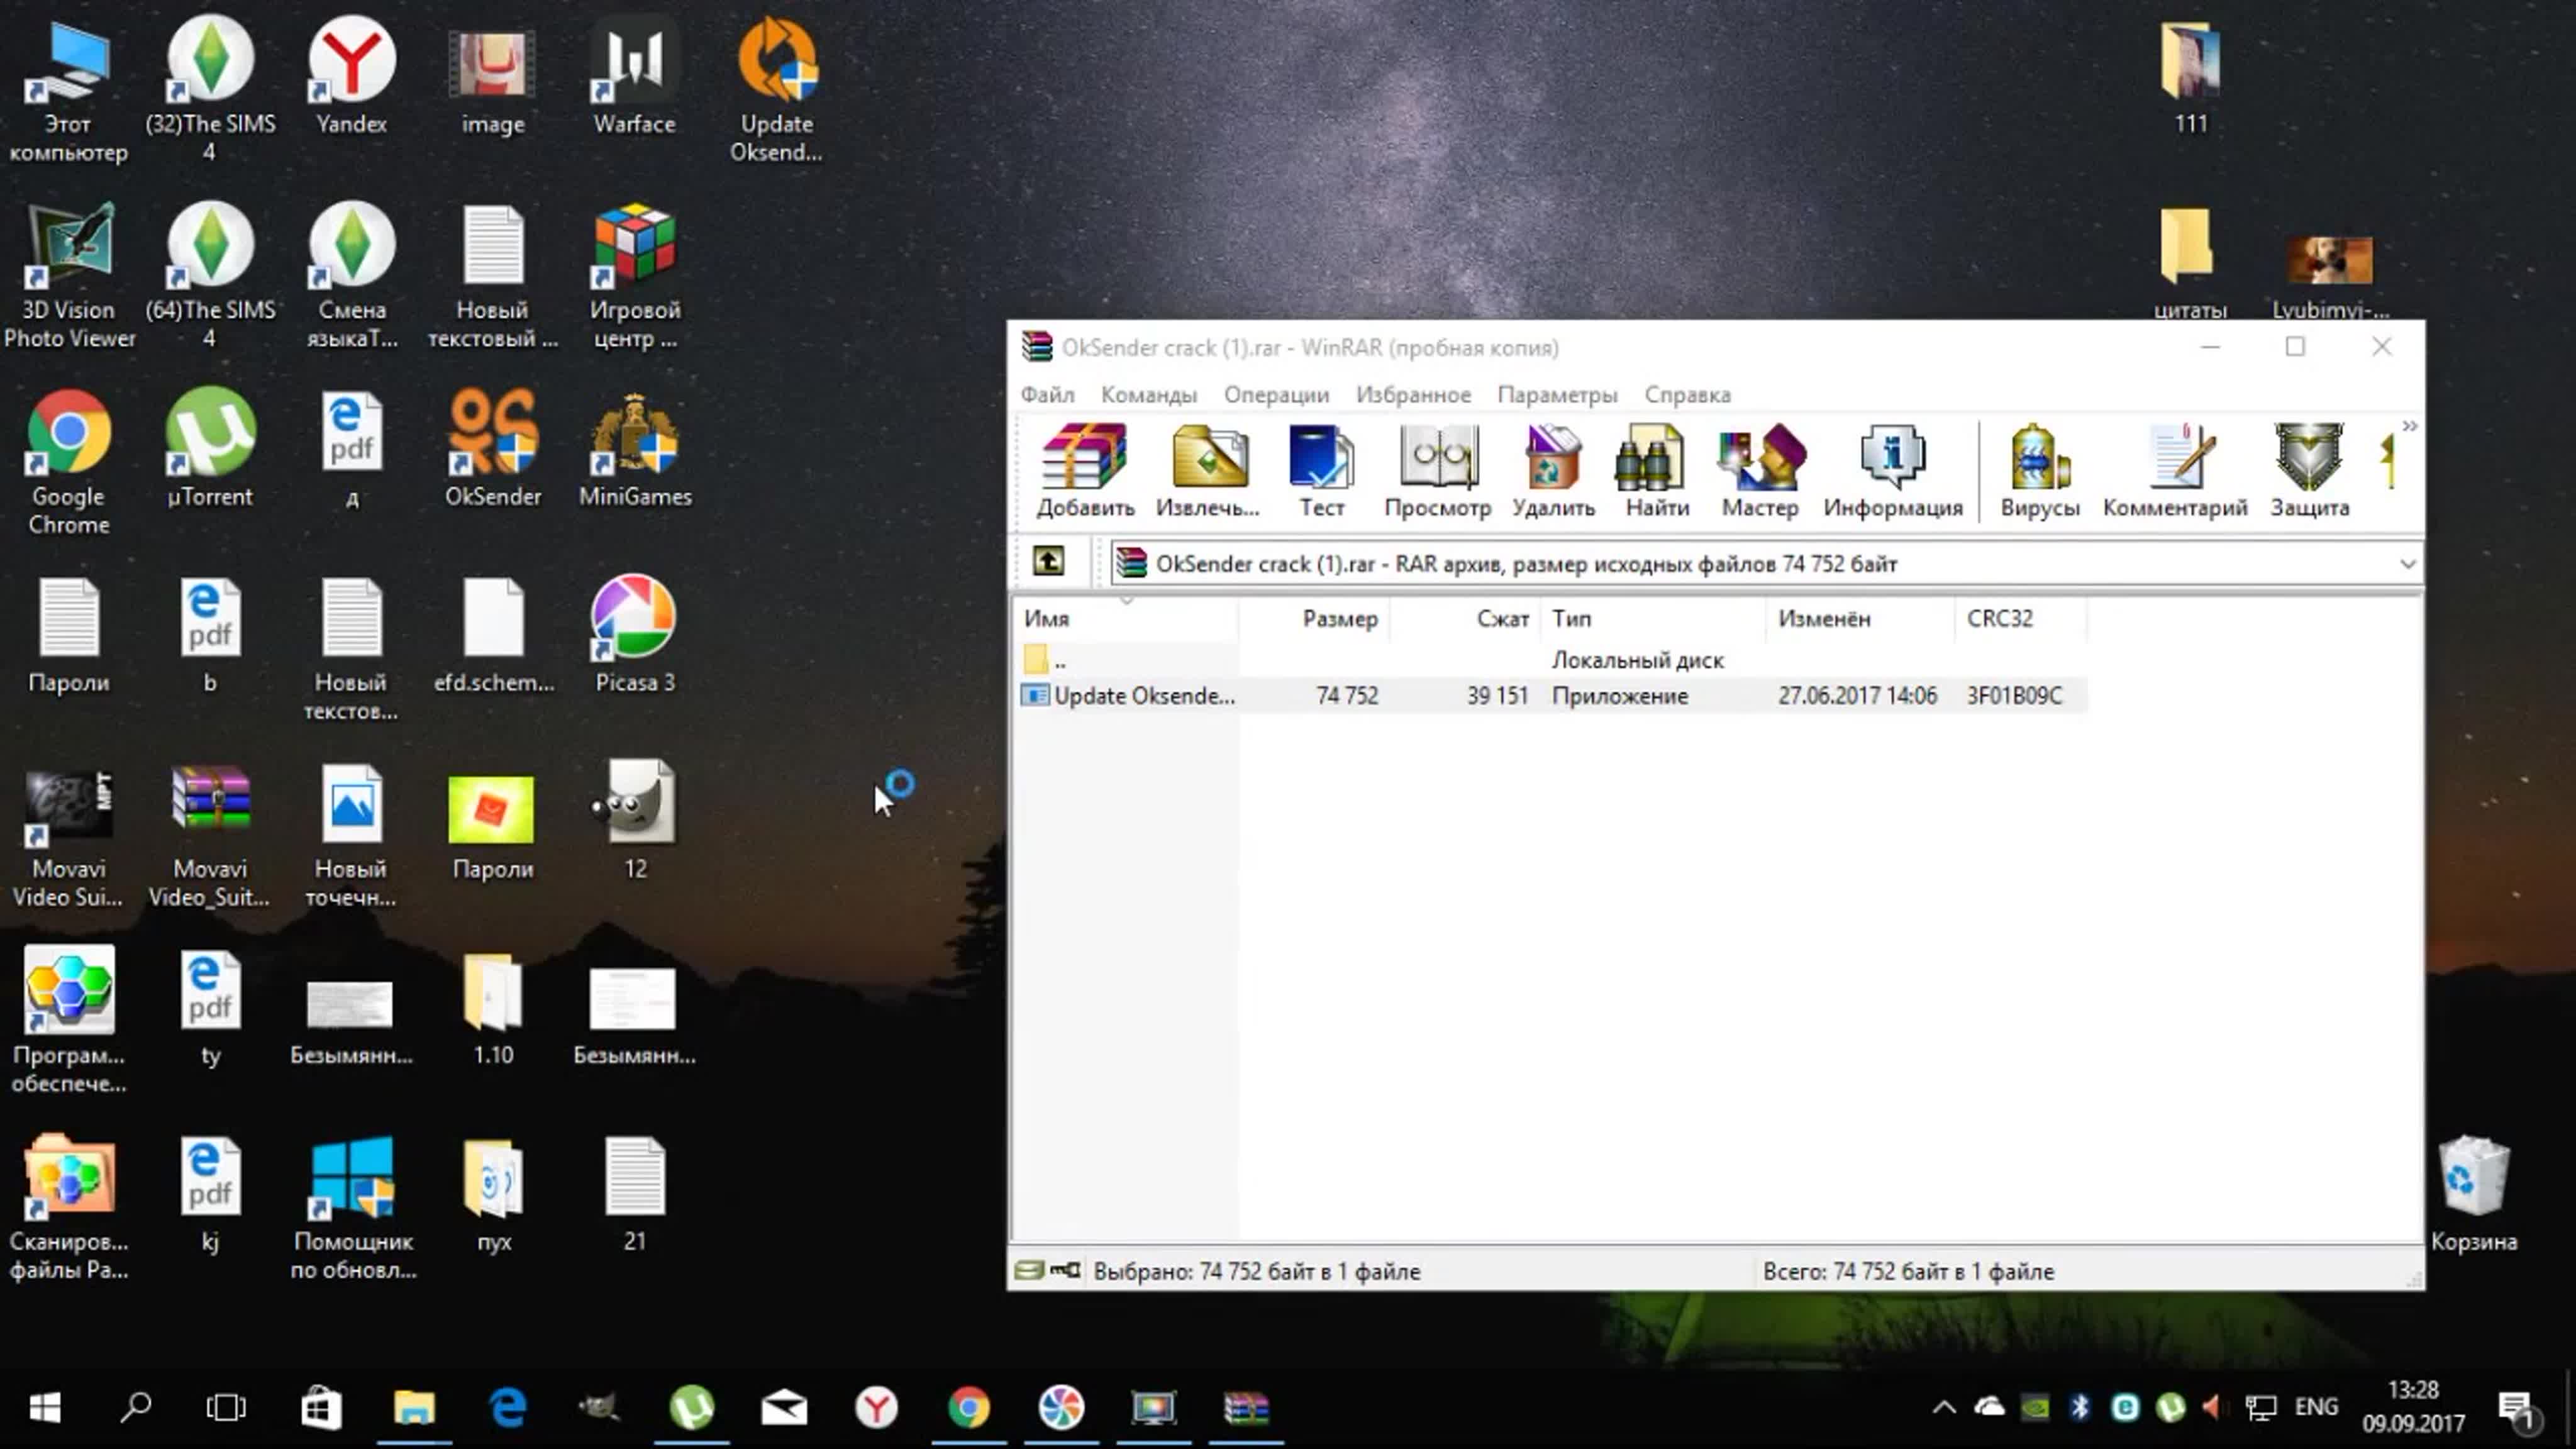Click the Удалить (Delete) toolbar icon
This screenshot has width=2576, height=1449.
(x=1553, y=470)
